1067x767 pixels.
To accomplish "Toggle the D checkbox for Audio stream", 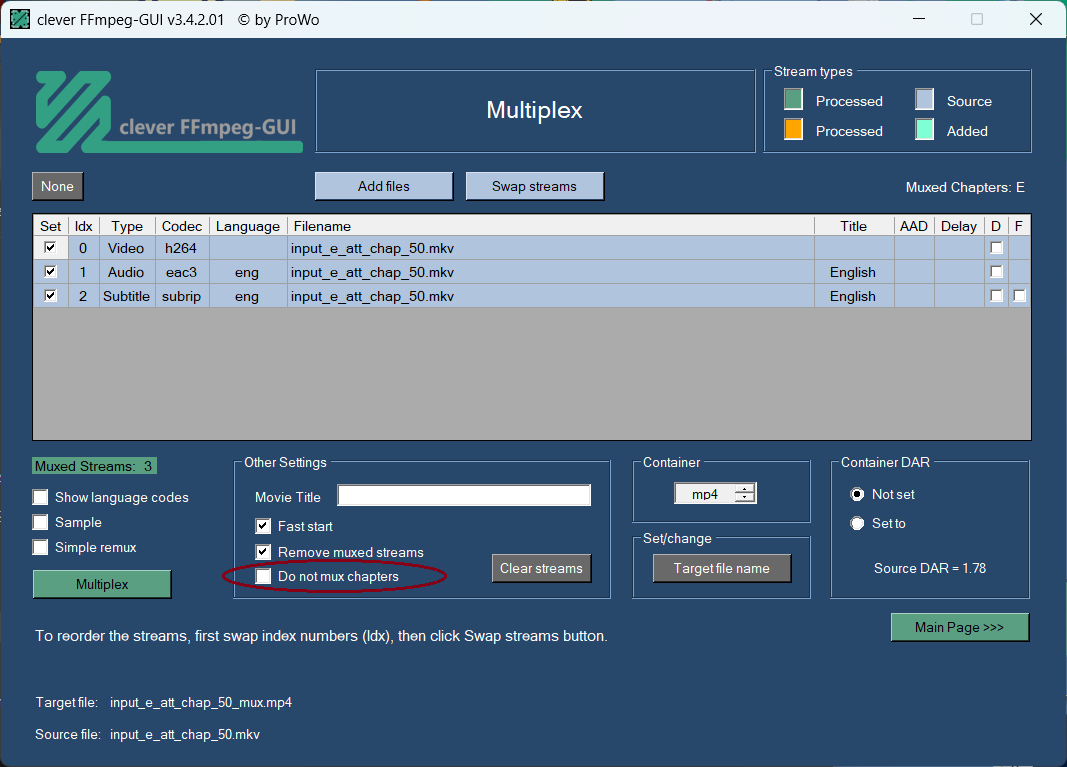I will point(996,272).
